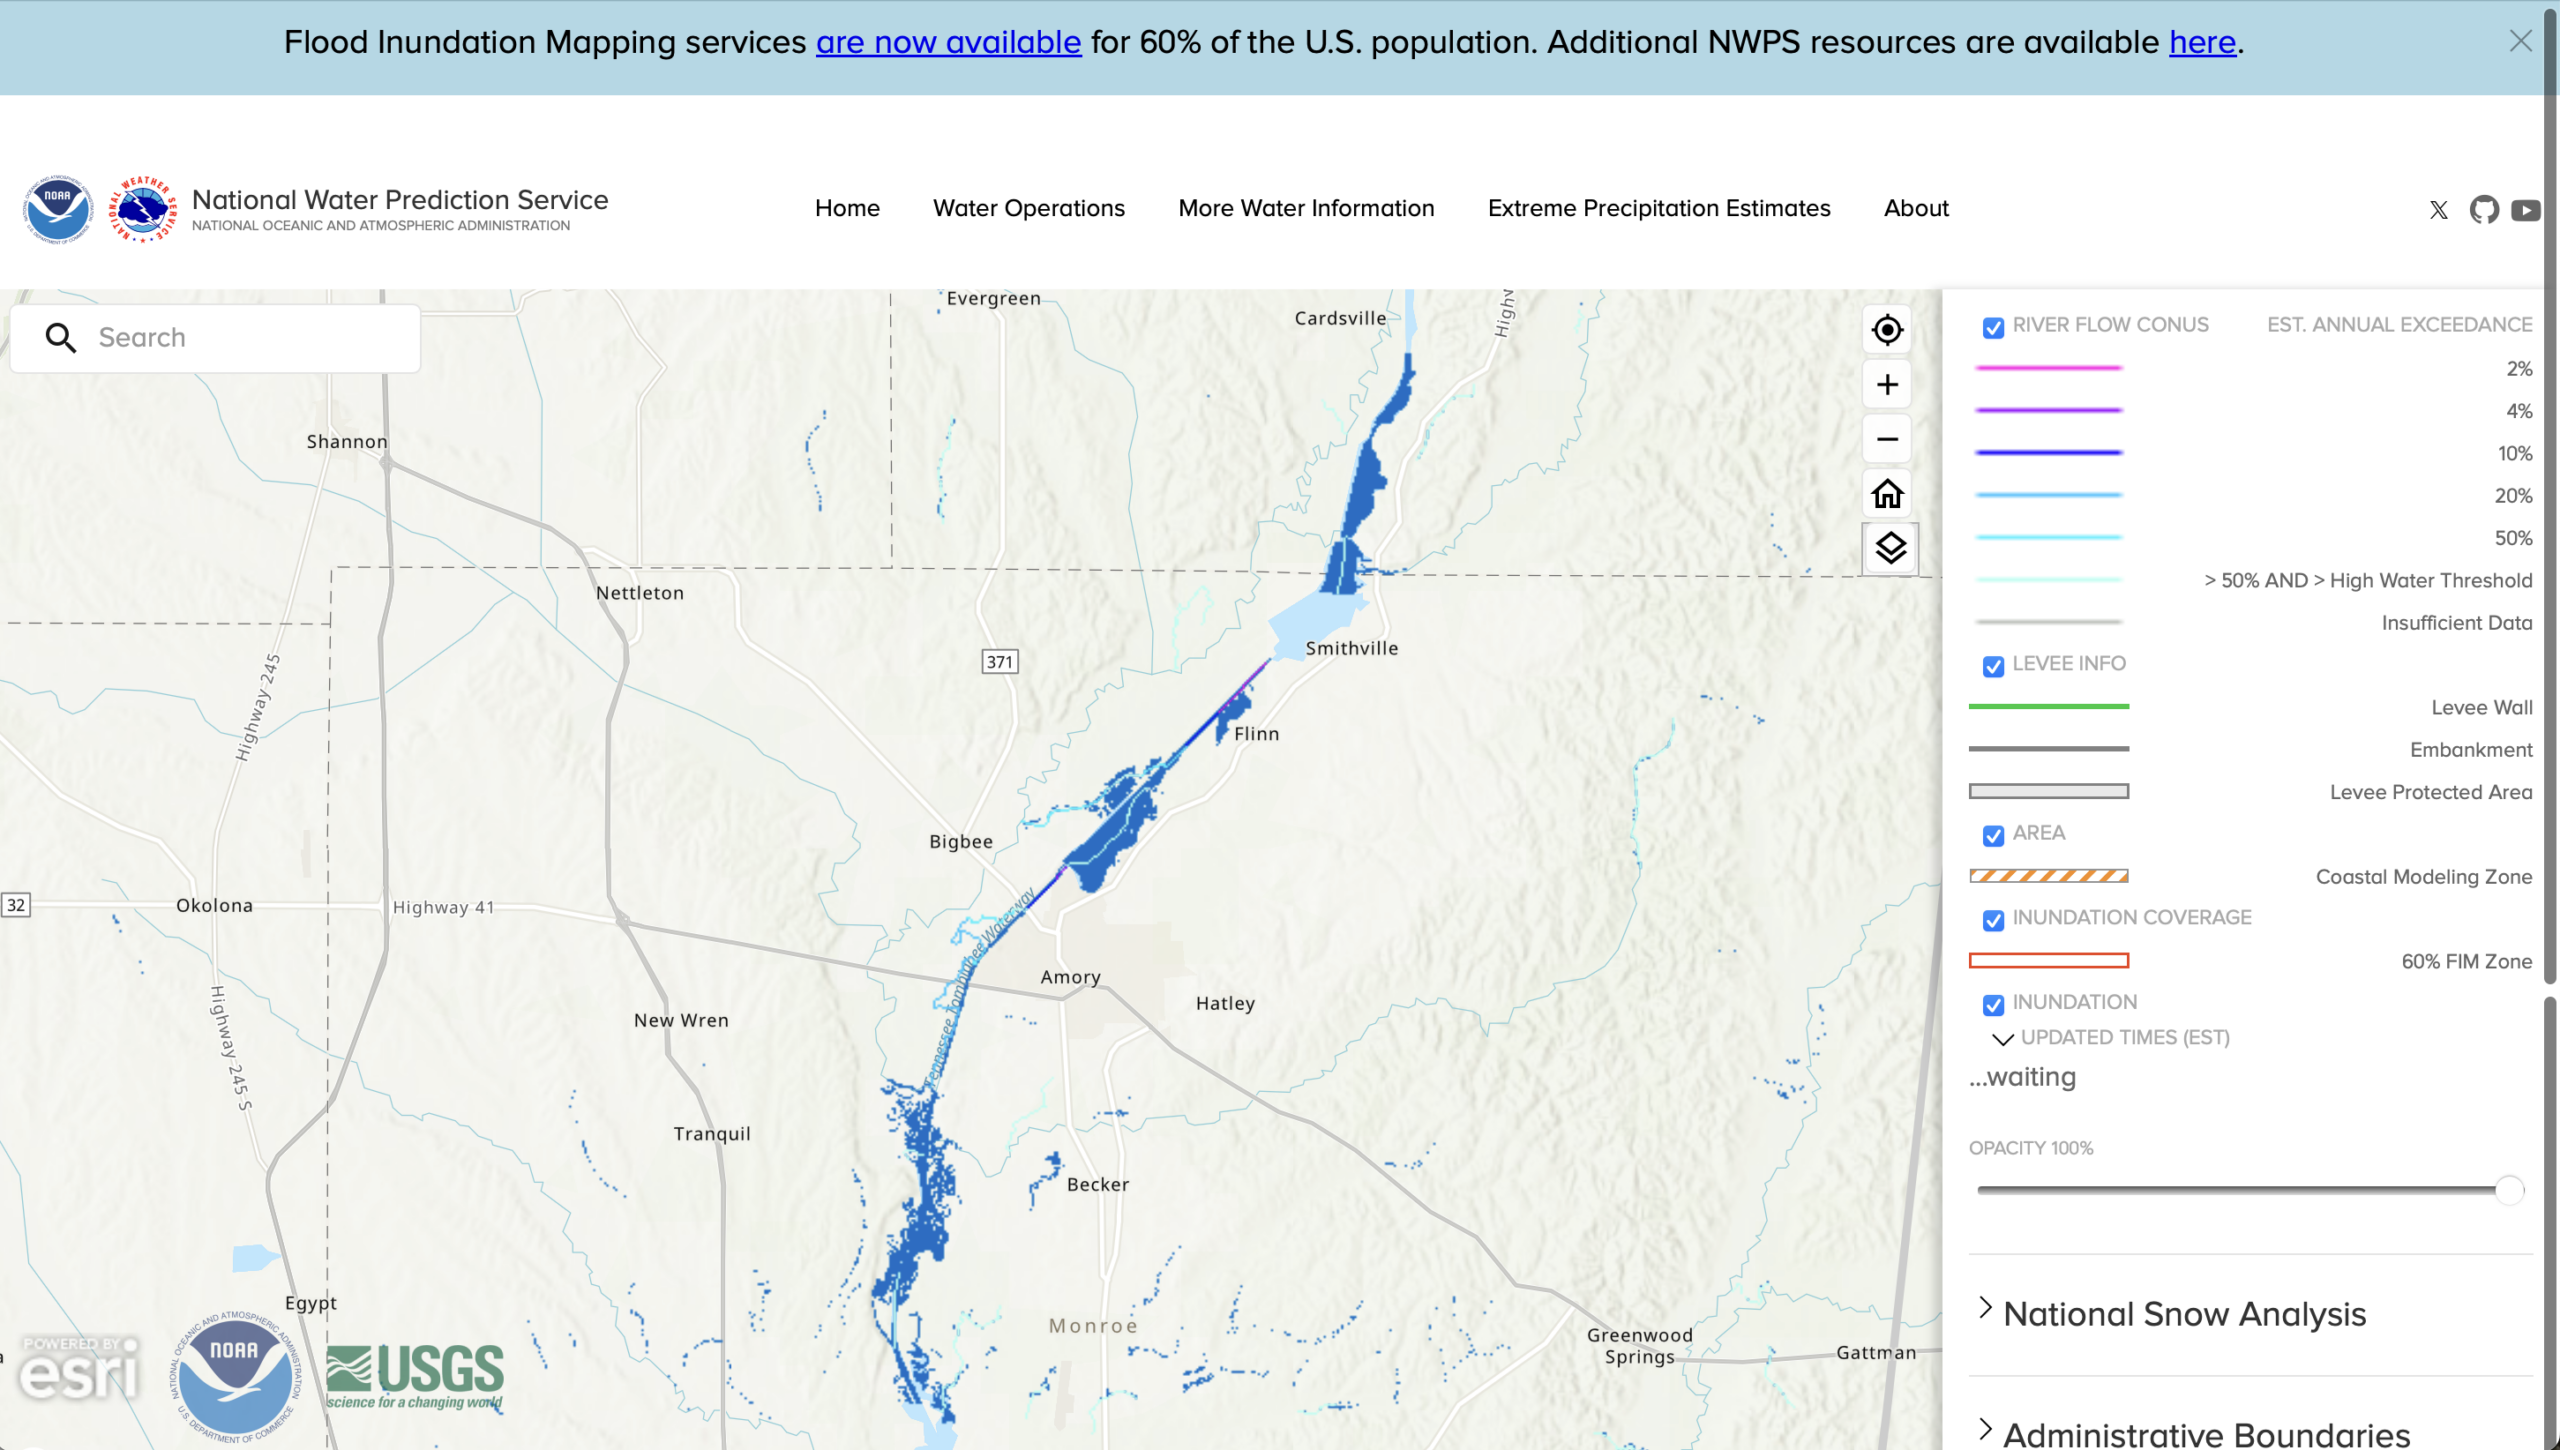Collapse the Updated Times (EST) chevron
Viewport: 2560px width, 1450px height.
point(2002,1039)
